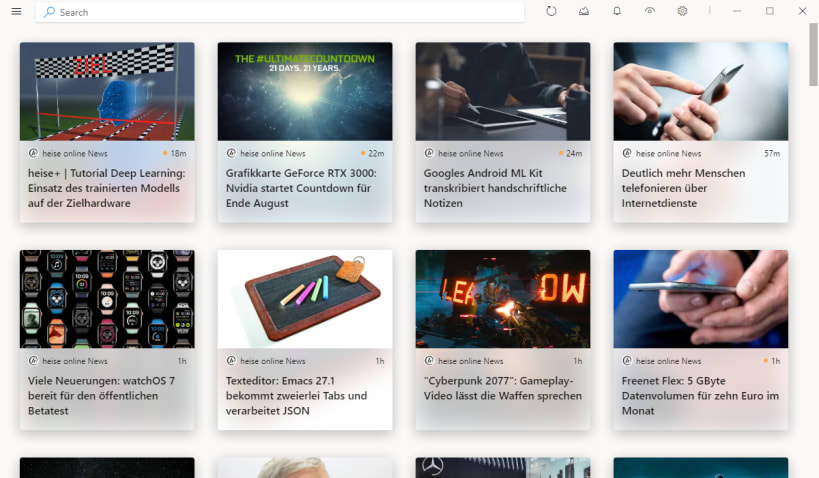Click the '18m' timestamp
The height and width of the screenshot is (478, 819).
[x=179, y=154]
